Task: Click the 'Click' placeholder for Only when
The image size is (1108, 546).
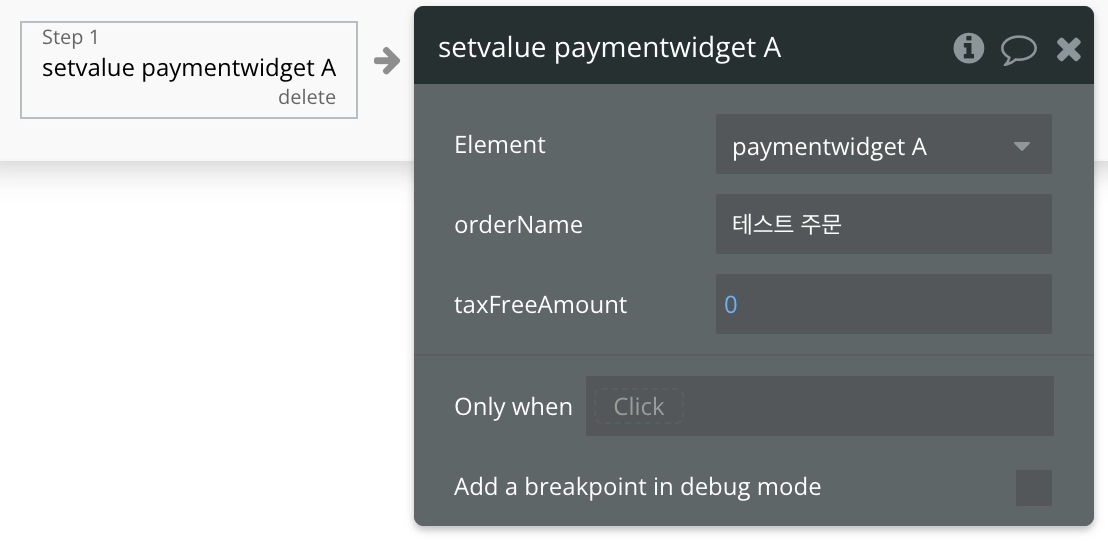Action: [638, 407]
